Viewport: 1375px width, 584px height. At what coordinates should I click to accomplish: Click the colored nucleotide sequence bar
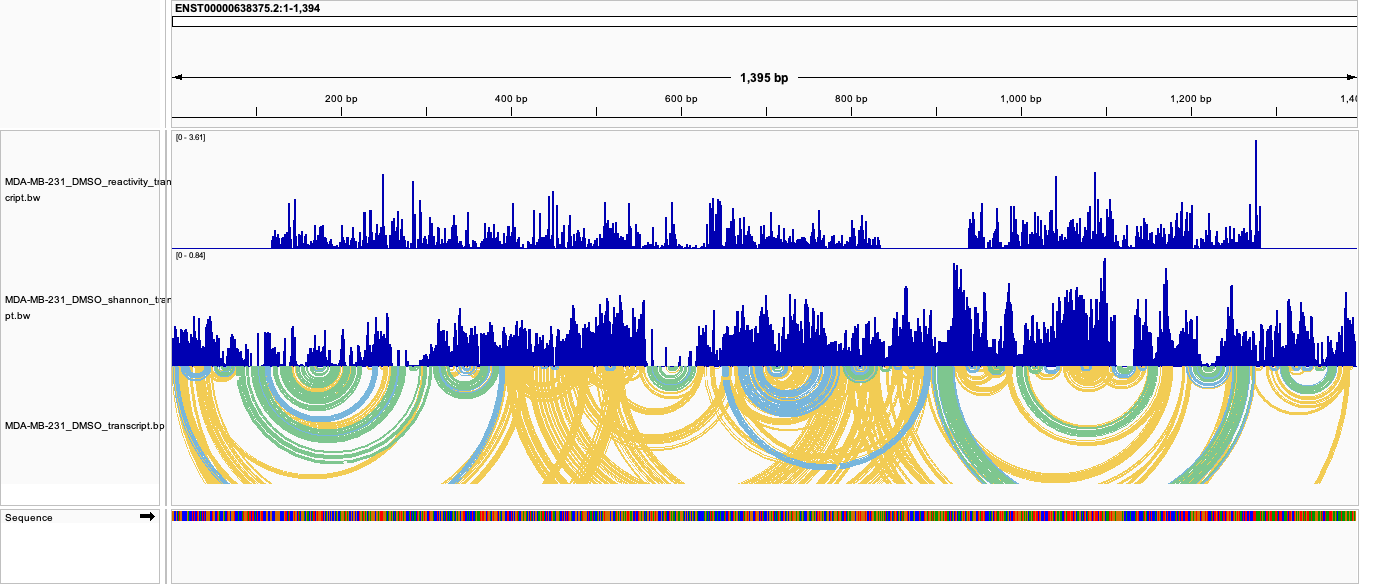[x=764, y=516]
